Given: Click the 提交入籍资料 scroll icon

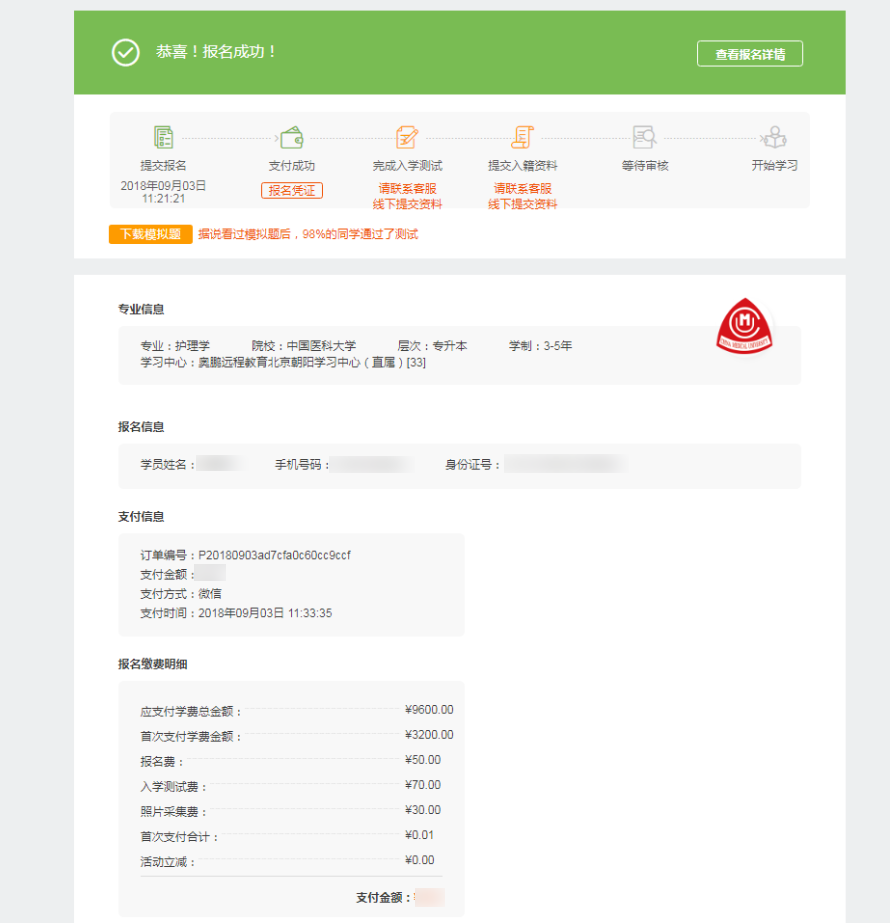Looking at the screenshot, I should (523, 135).
